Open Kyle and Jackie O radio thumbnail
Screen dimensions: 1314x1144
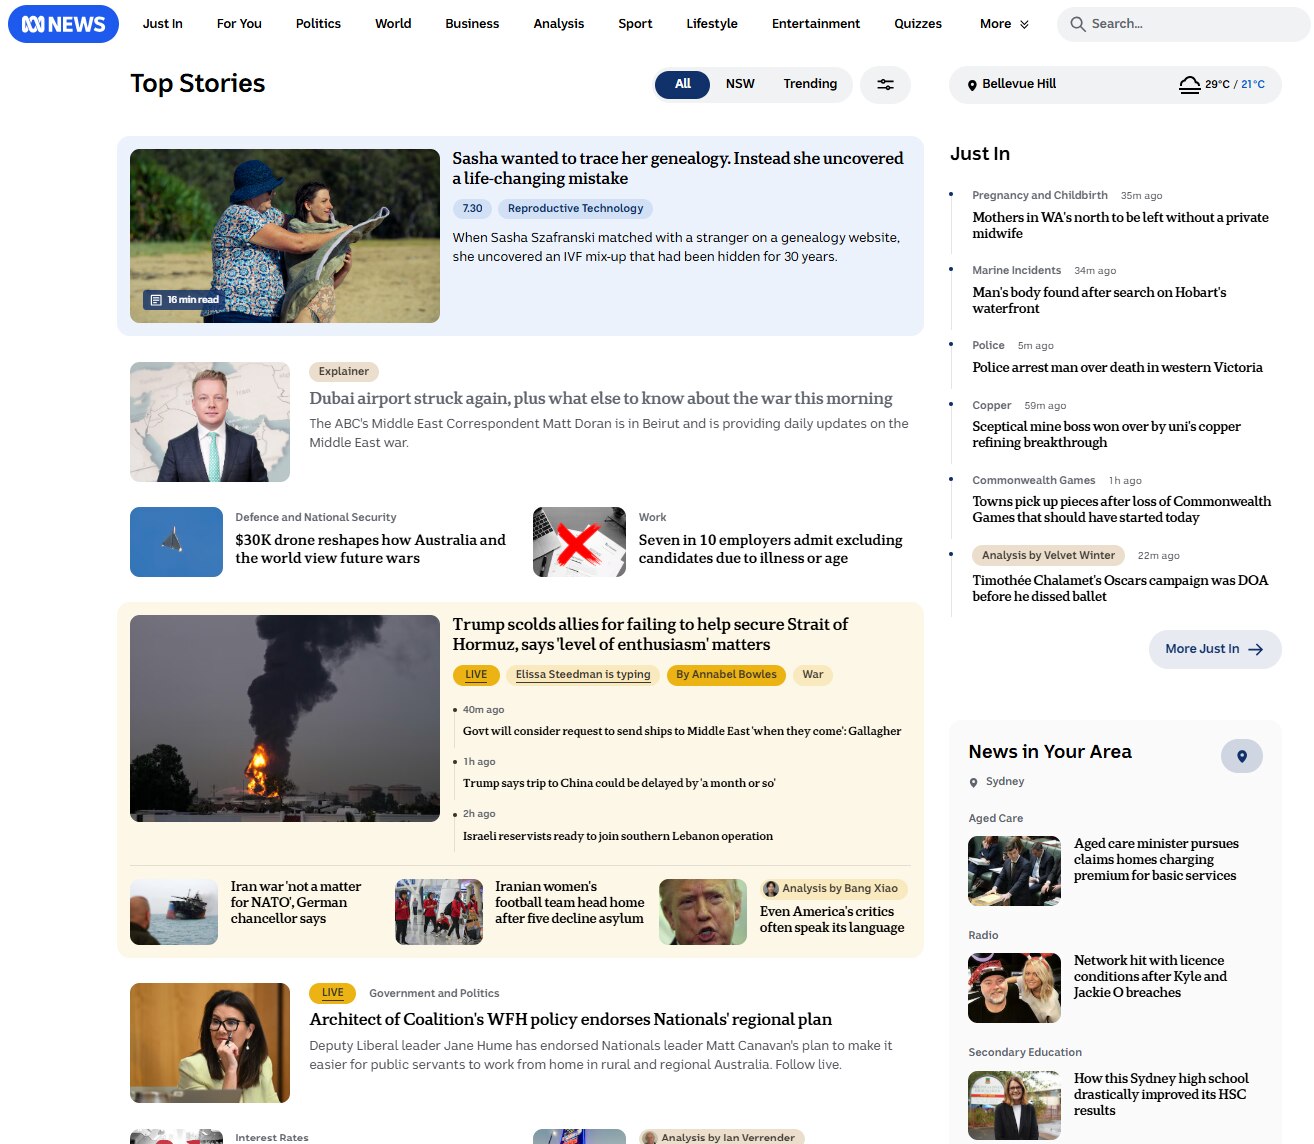pos(1014,988)
